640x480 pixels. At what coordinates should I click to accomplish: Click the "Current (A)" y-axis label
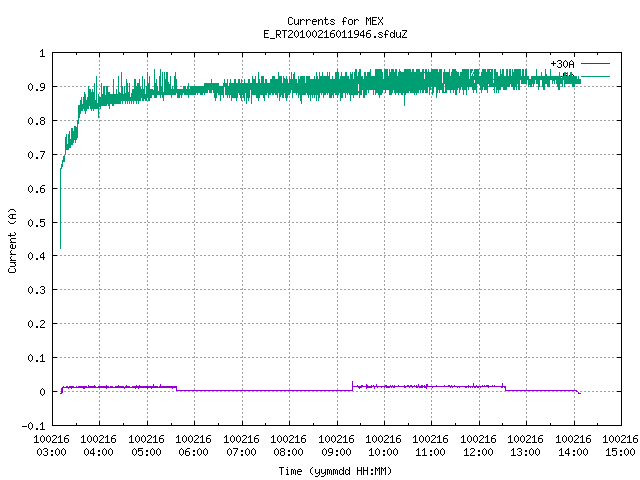tap(12, 240)
